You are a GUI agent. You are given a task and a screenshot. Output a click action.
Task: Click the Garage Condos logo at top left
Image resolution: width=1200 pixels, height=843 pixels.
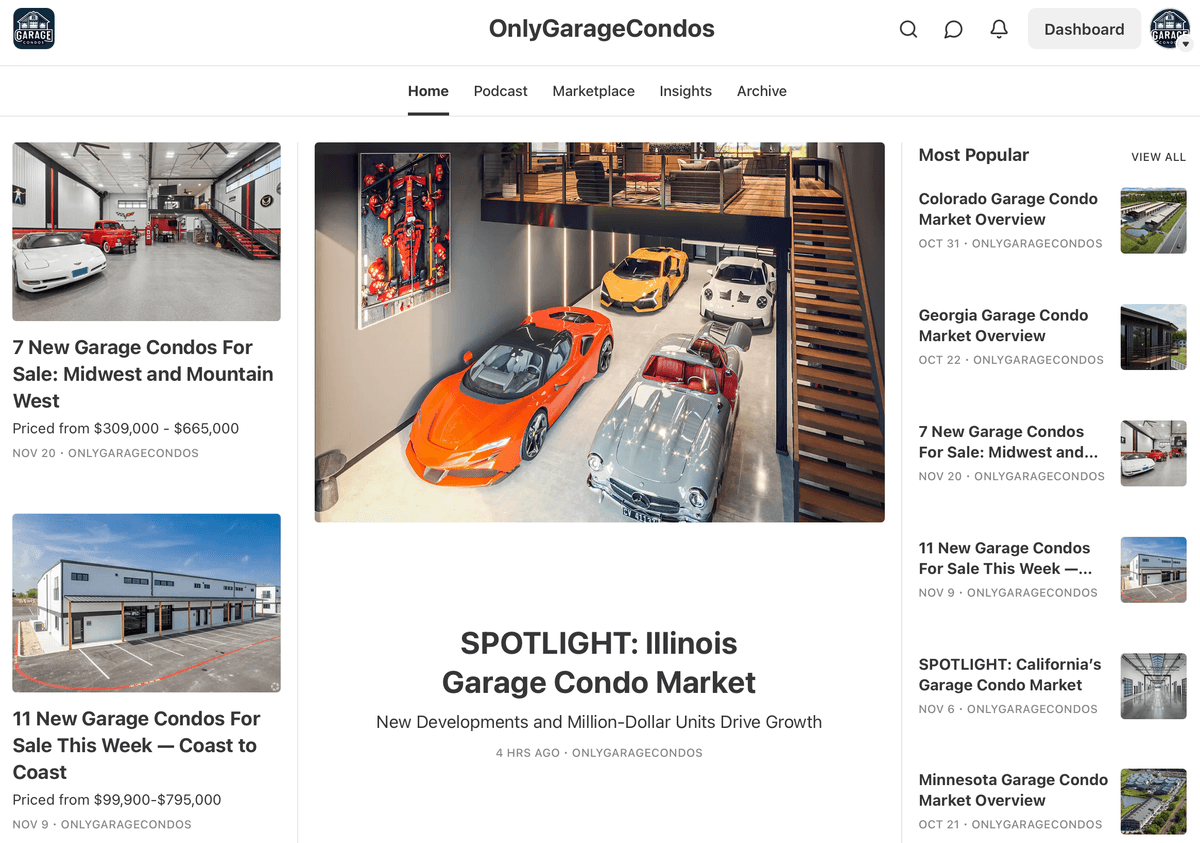coord(34,29)
